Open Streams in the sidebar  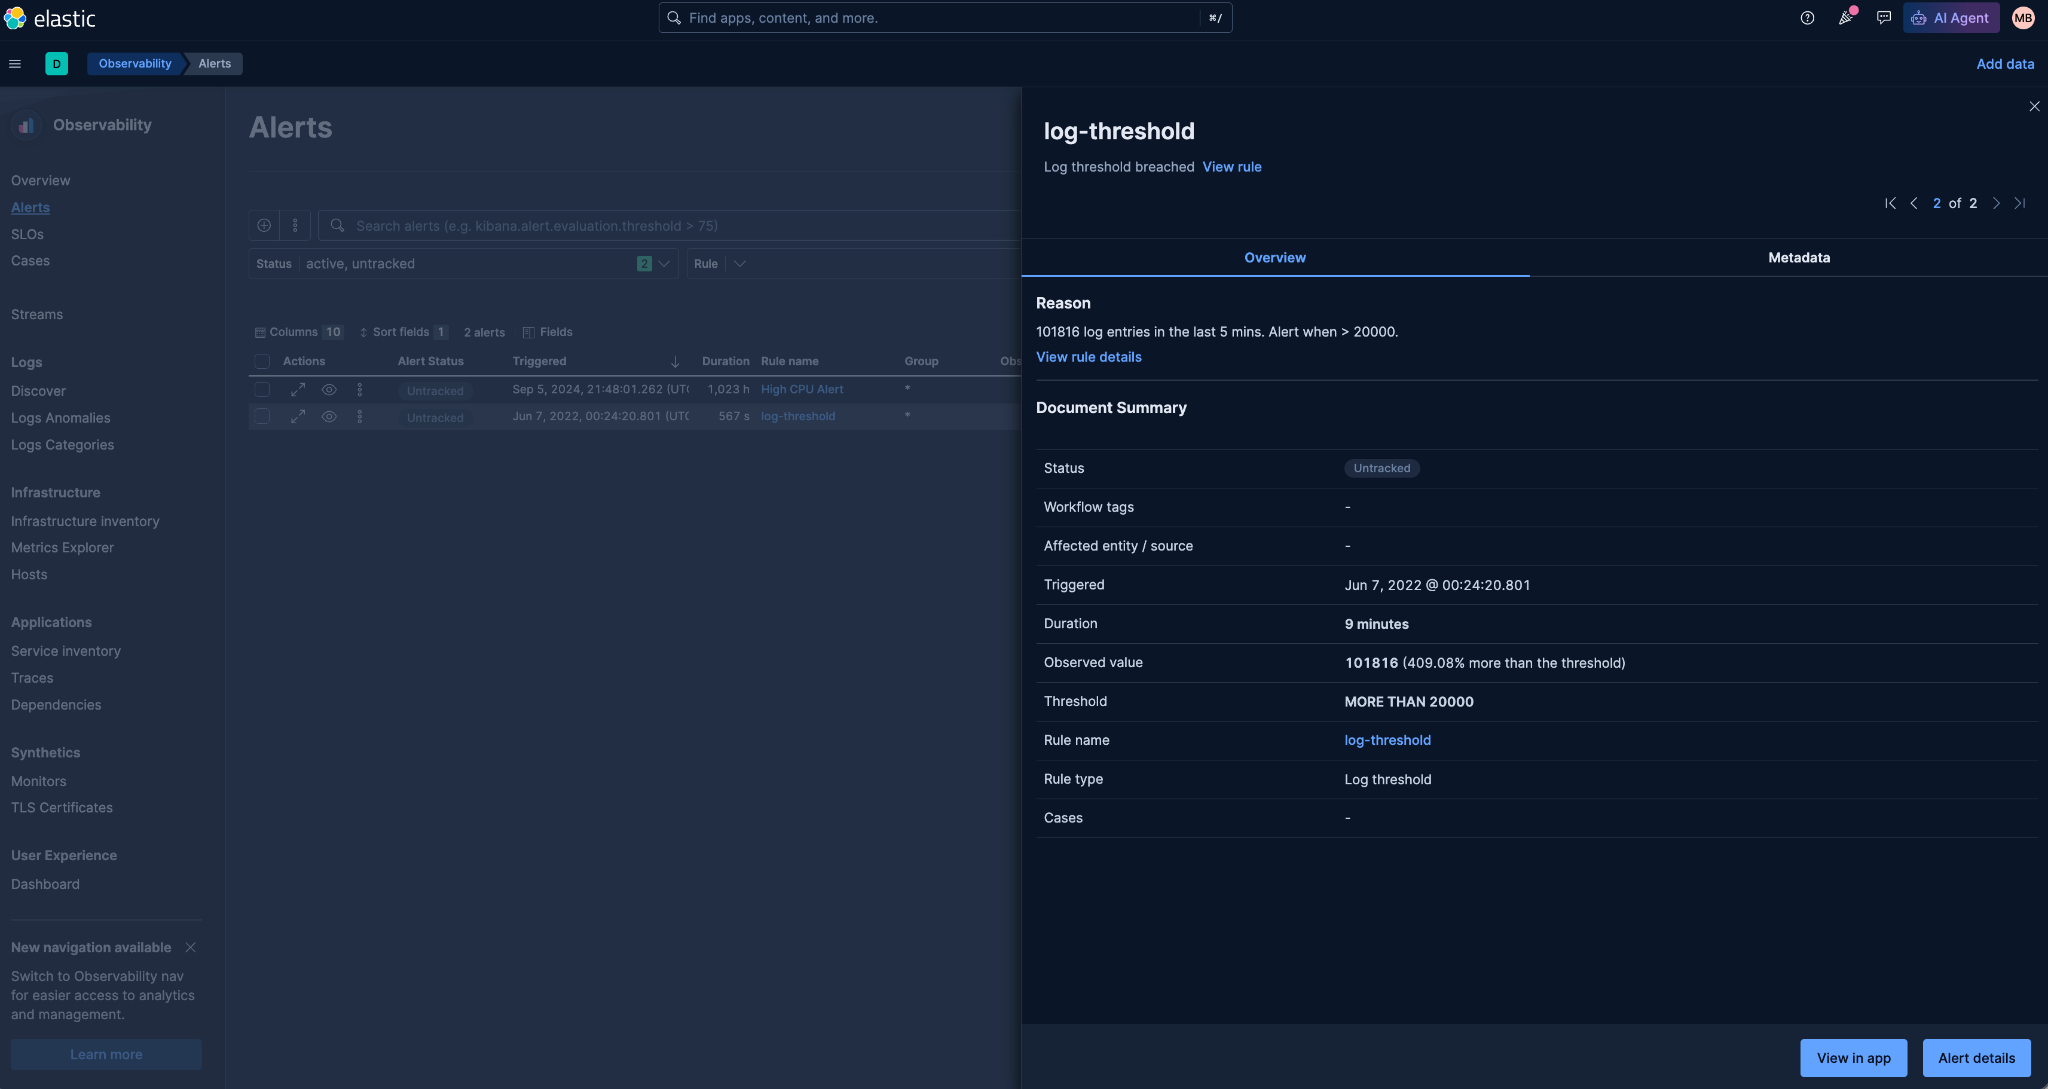(37, 314)
